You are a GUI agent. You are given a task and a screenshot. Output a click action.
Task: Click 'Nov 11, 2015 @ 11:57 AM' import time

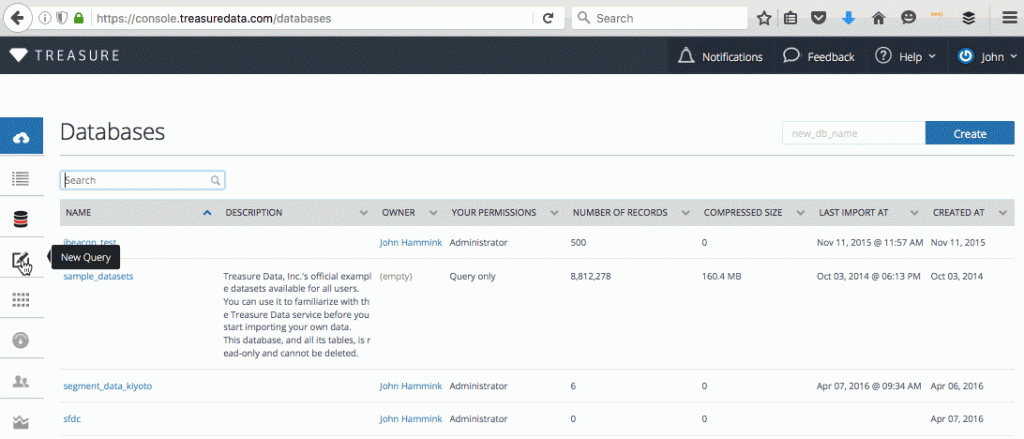click(870, 242)
